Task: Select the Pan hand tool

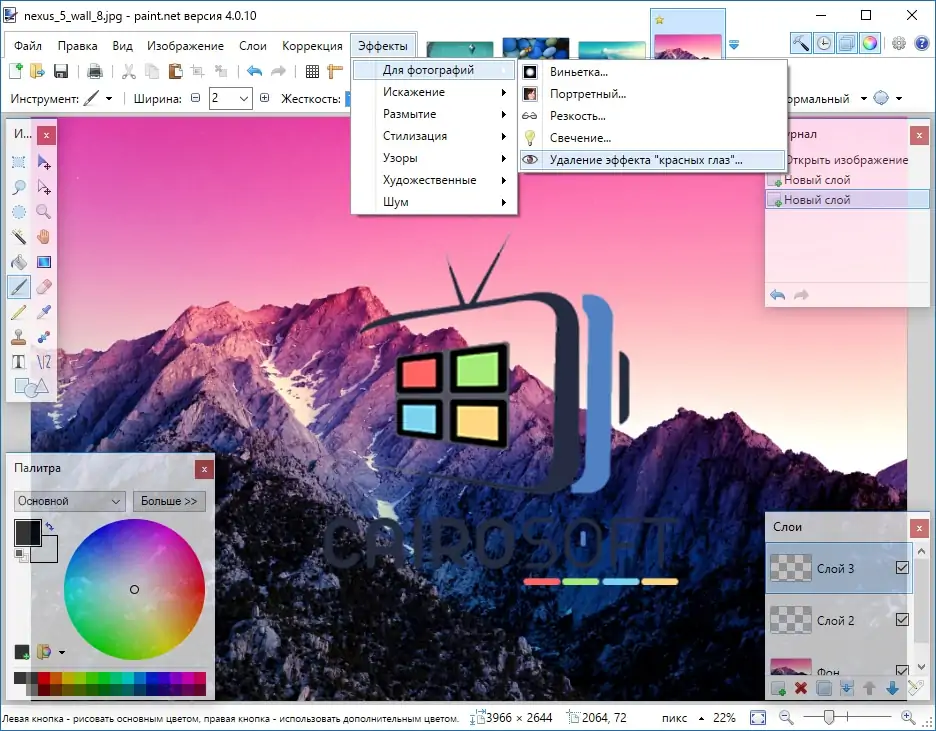Action: coord(44,237)
